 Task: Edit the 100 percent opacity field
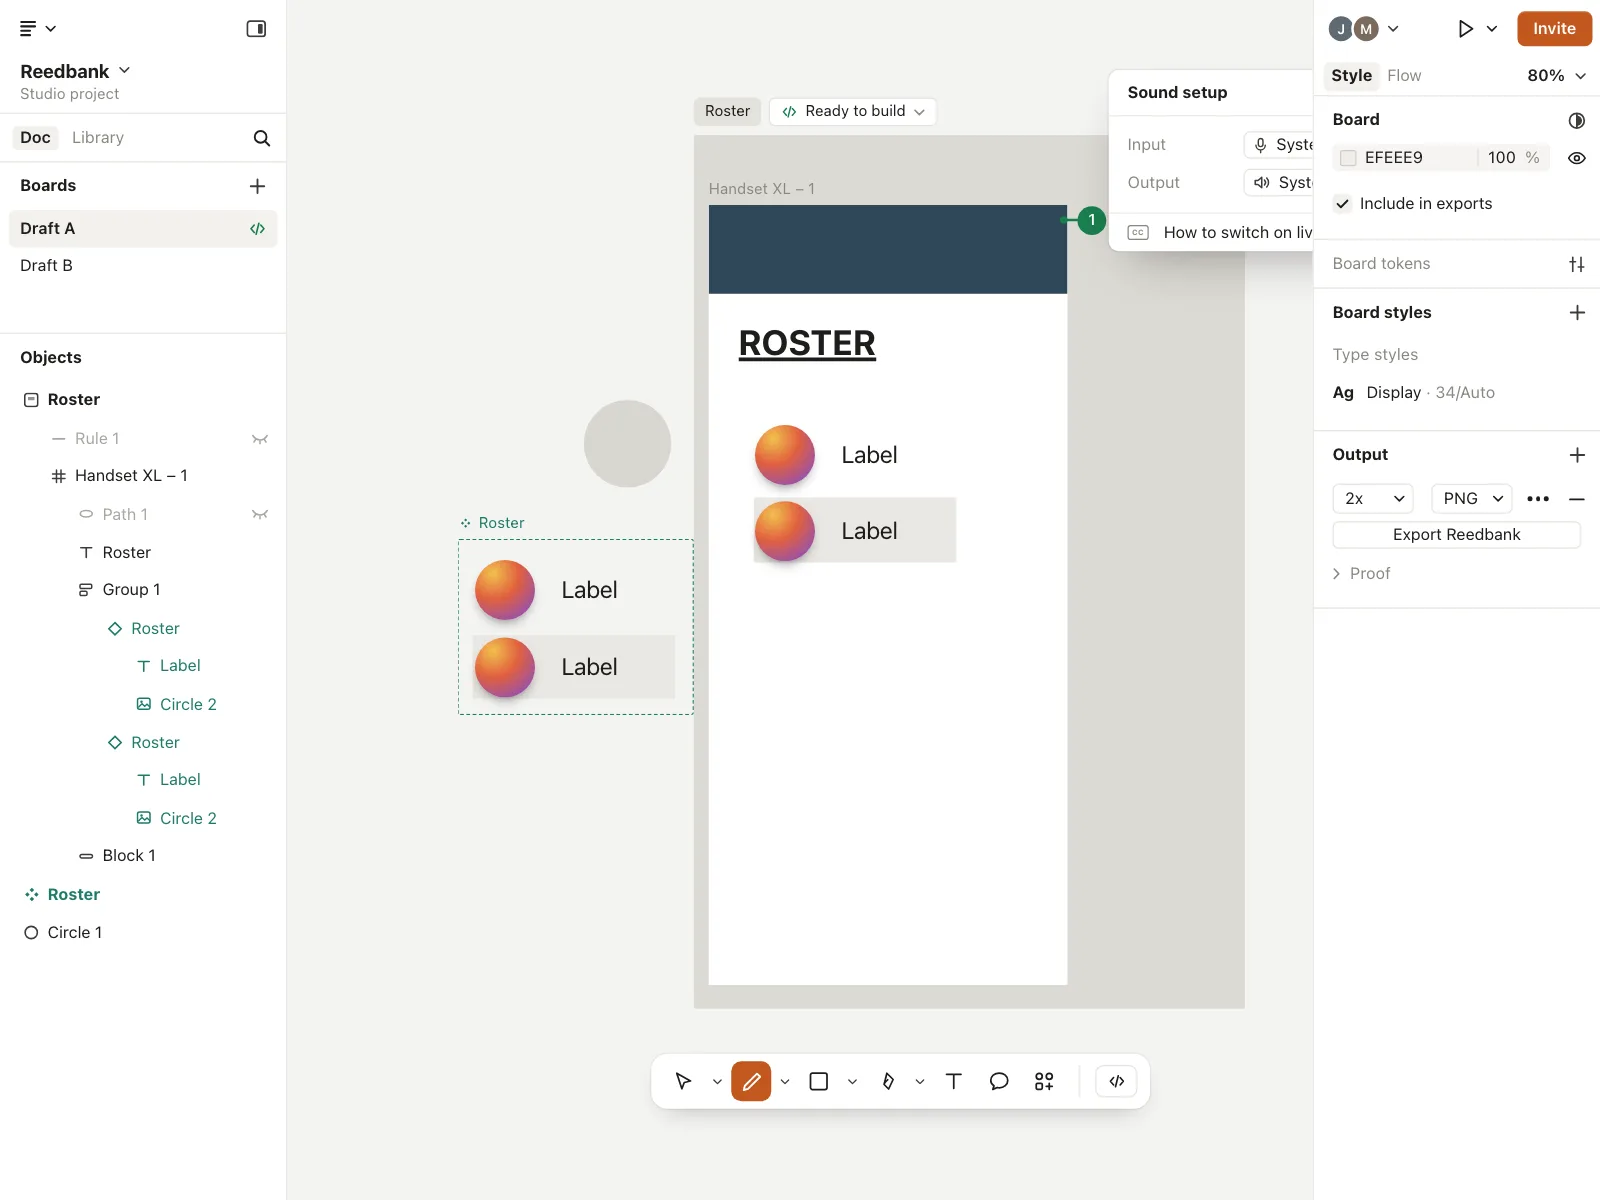(1502, 158)
